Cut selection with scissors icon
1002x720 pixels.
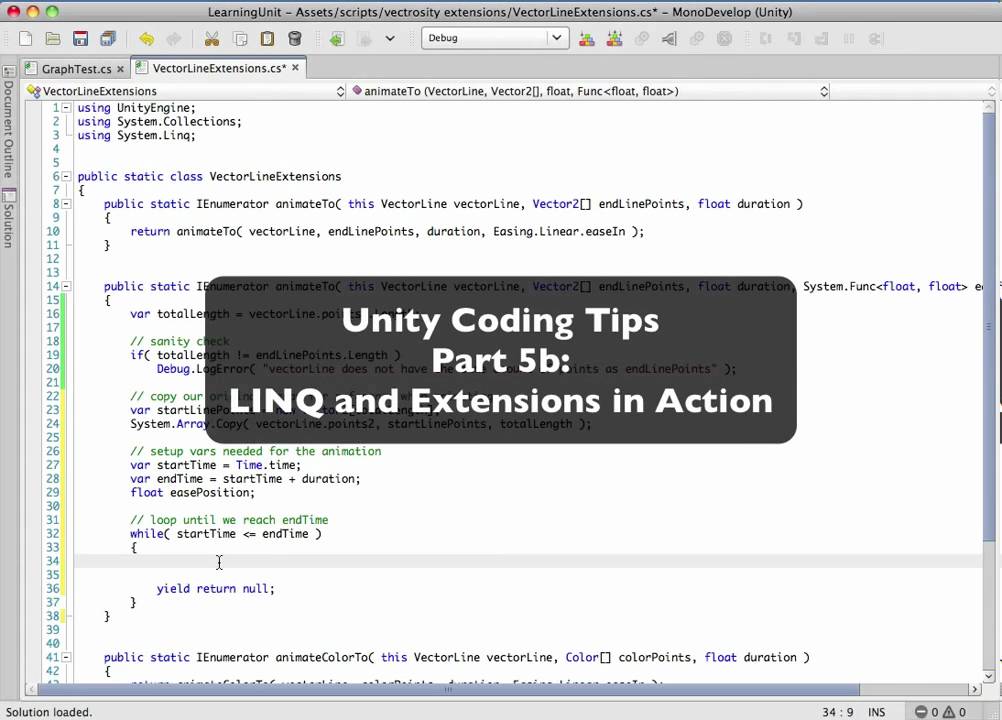point(212,39)
